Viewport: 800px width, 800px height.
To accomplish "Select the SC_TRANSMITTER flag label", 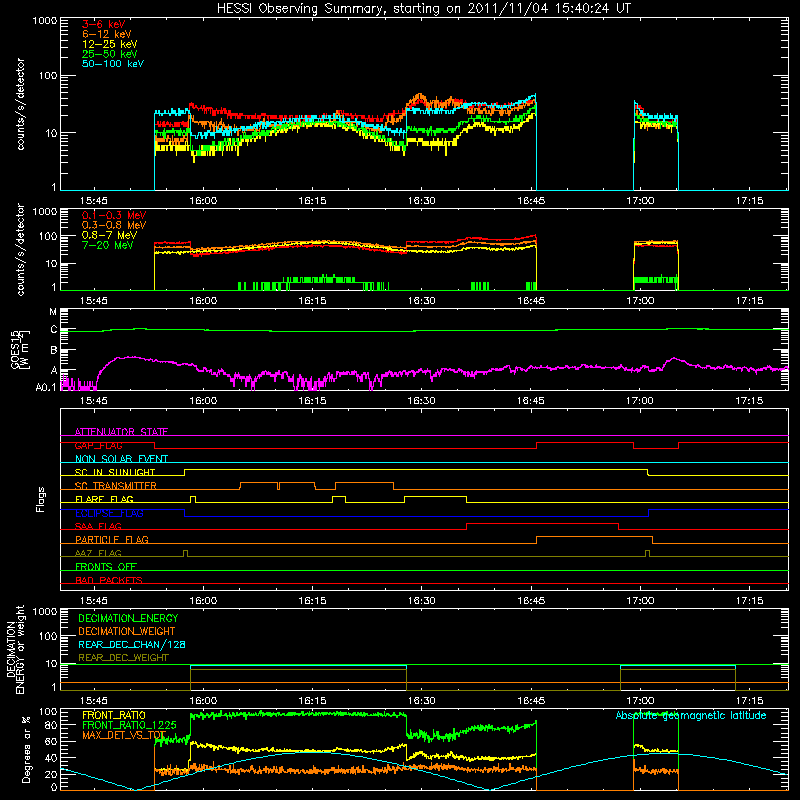I will (x=116, y=485).
